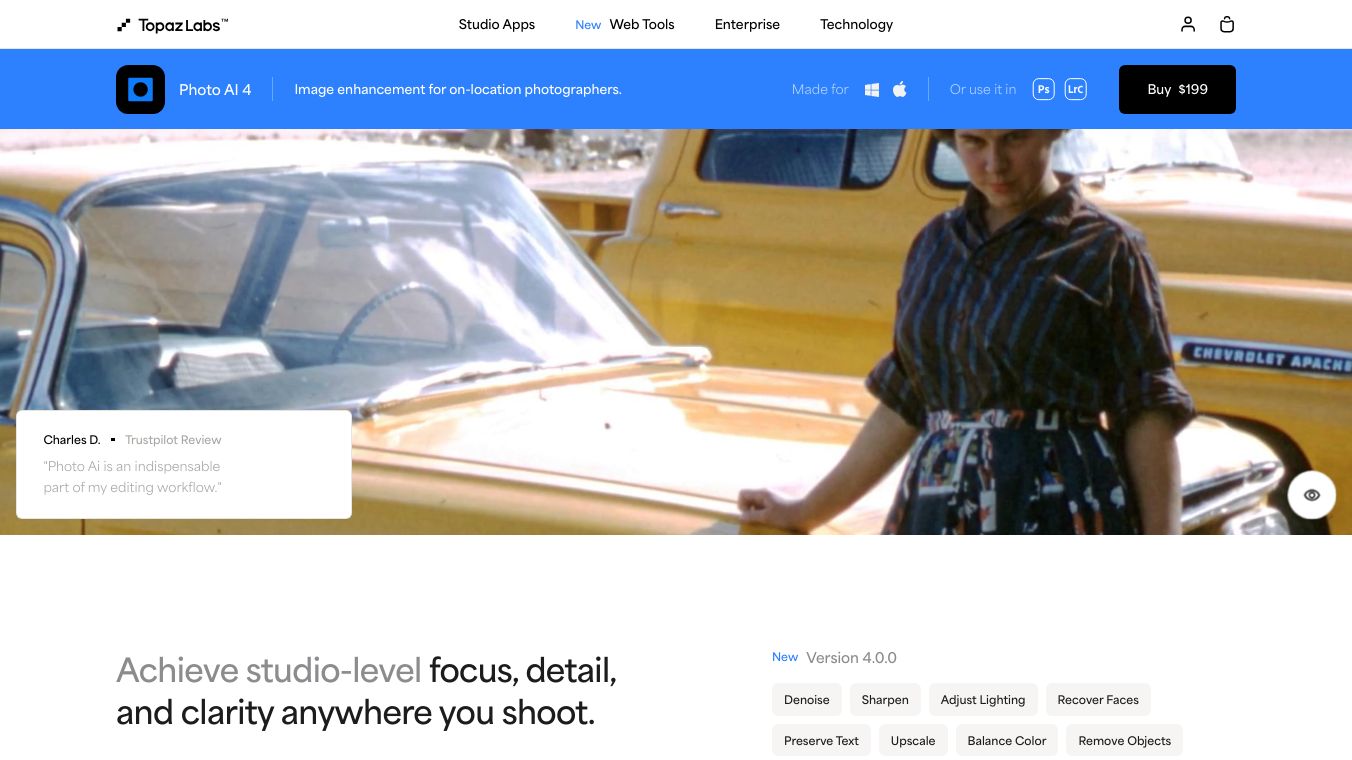1352x760 pixels.
Task: Click the Charles D. review quote text
Action: click(x=133, y=477)
